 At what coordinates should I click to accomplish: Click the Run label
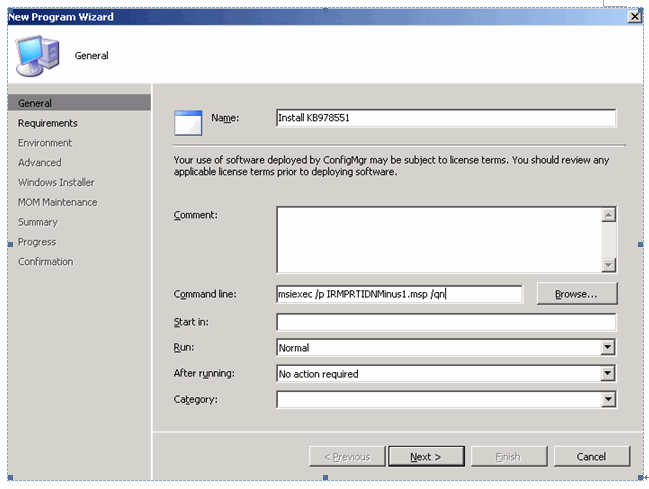tap(183, 347)
